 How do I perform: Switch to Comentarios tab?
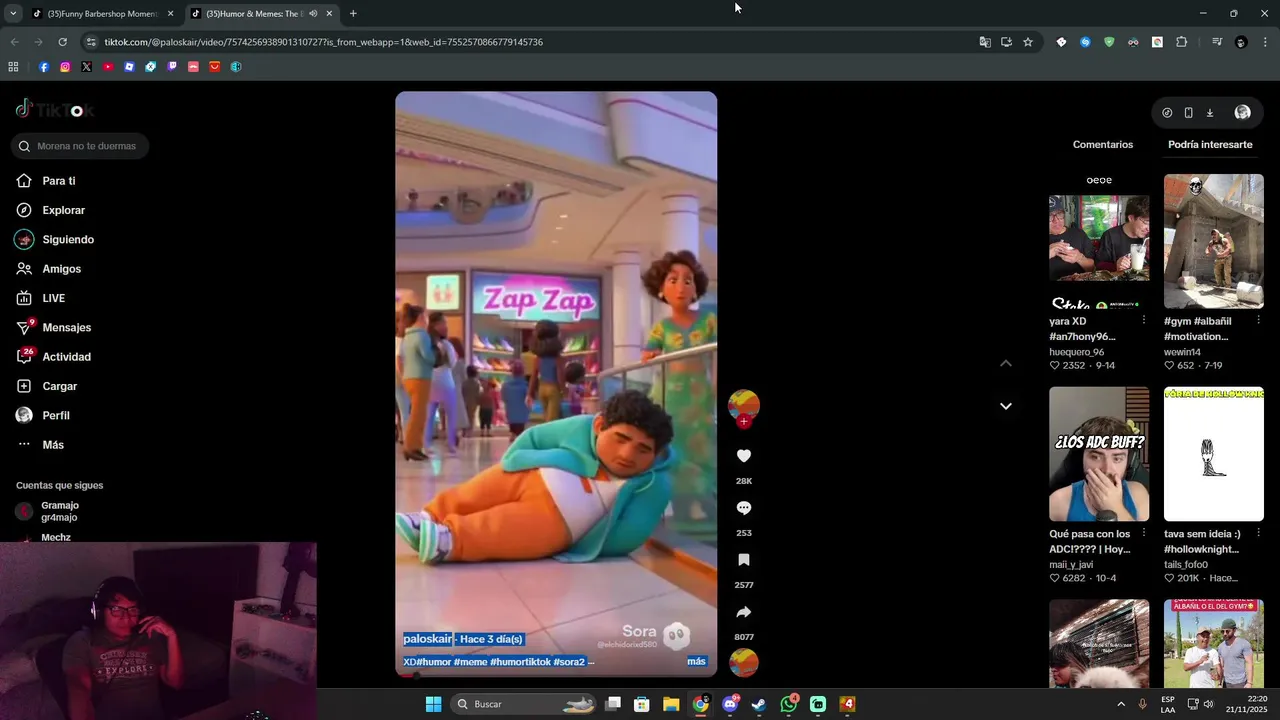[x=1103, y=145]
